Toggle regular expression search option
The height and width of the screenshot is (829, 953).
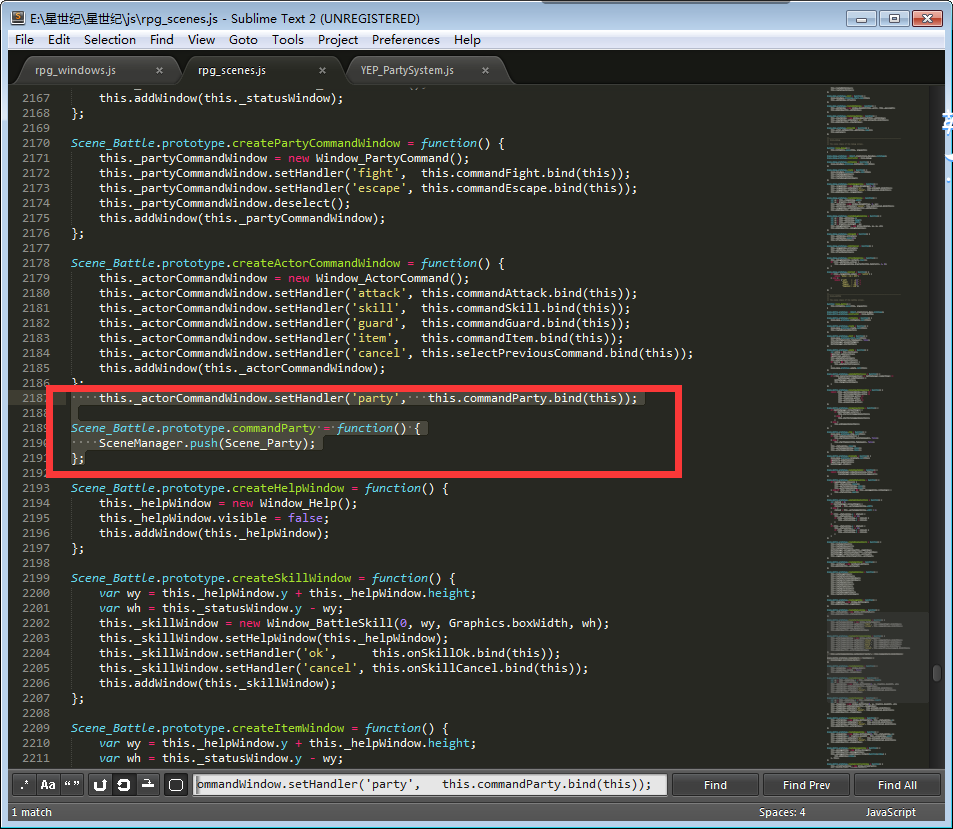click(24, 785)
